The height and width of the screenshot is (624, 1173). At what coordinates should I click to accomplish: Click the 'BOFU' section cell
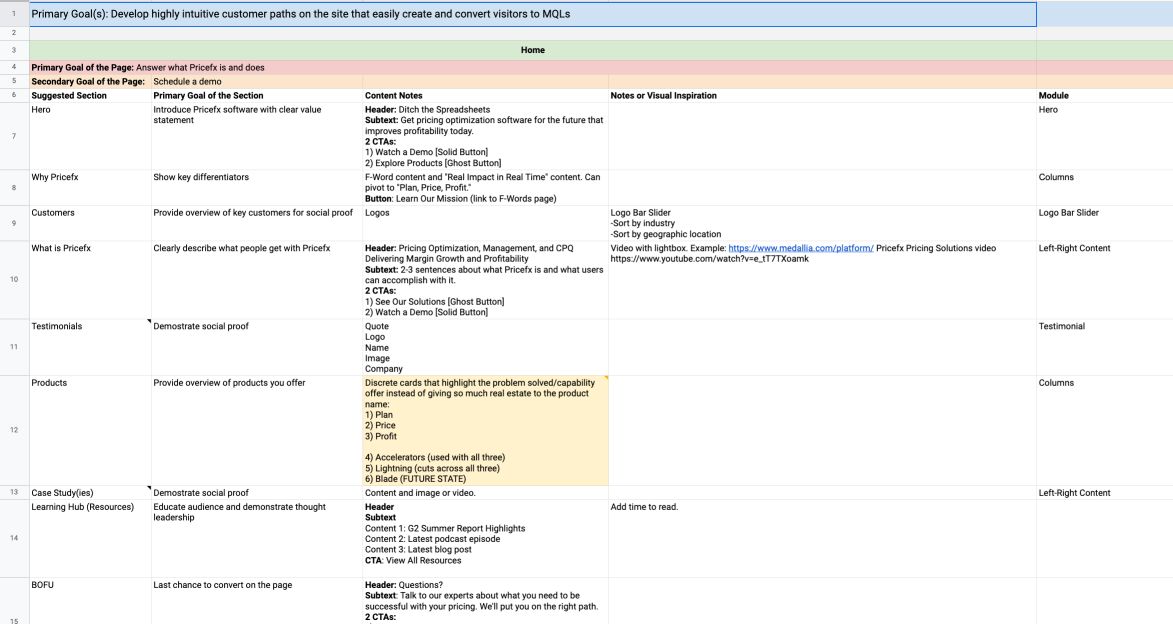click(x=91, y=601)
